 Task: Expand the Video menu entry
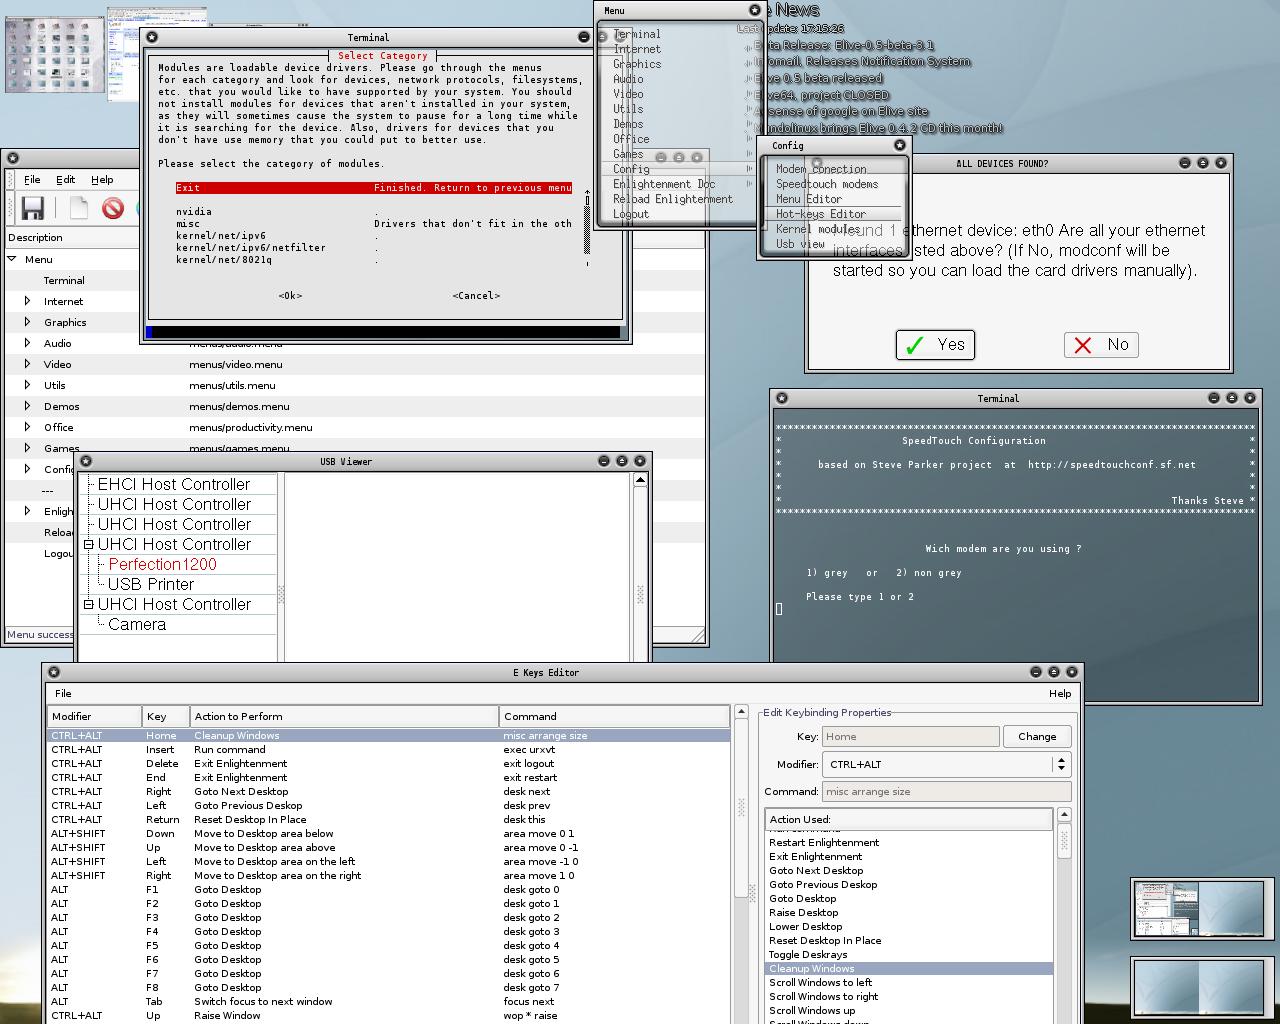pyautogui.click(x=27, y=364)
